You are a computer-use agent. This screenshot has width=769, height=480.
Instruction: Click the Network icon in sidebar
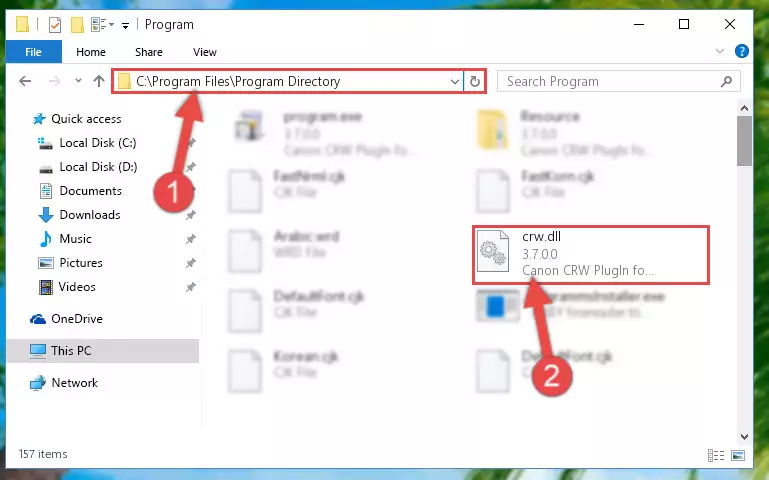click(x=38, y=383)
